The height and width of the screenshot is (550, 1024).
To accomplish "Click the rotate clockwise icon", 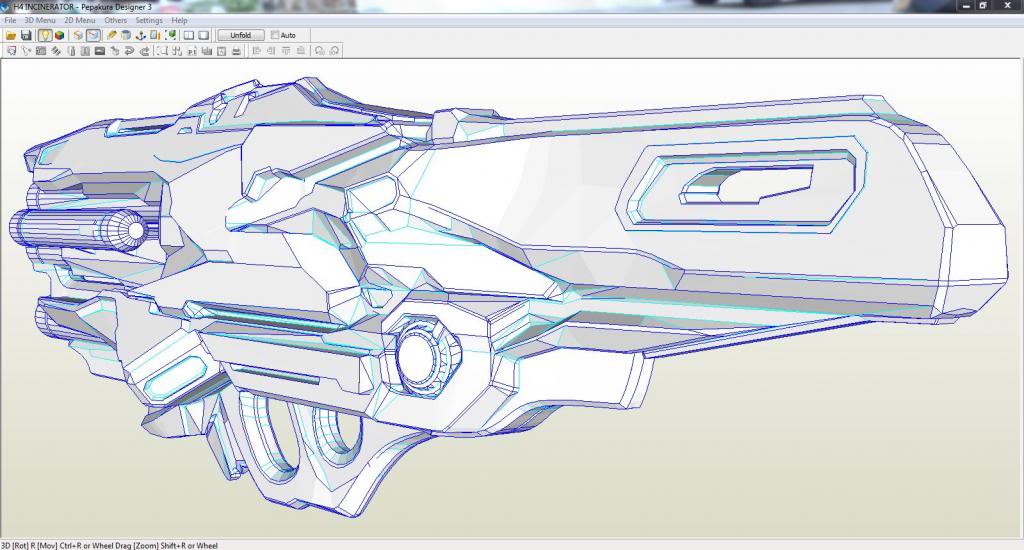I will [x=334, y=51].
